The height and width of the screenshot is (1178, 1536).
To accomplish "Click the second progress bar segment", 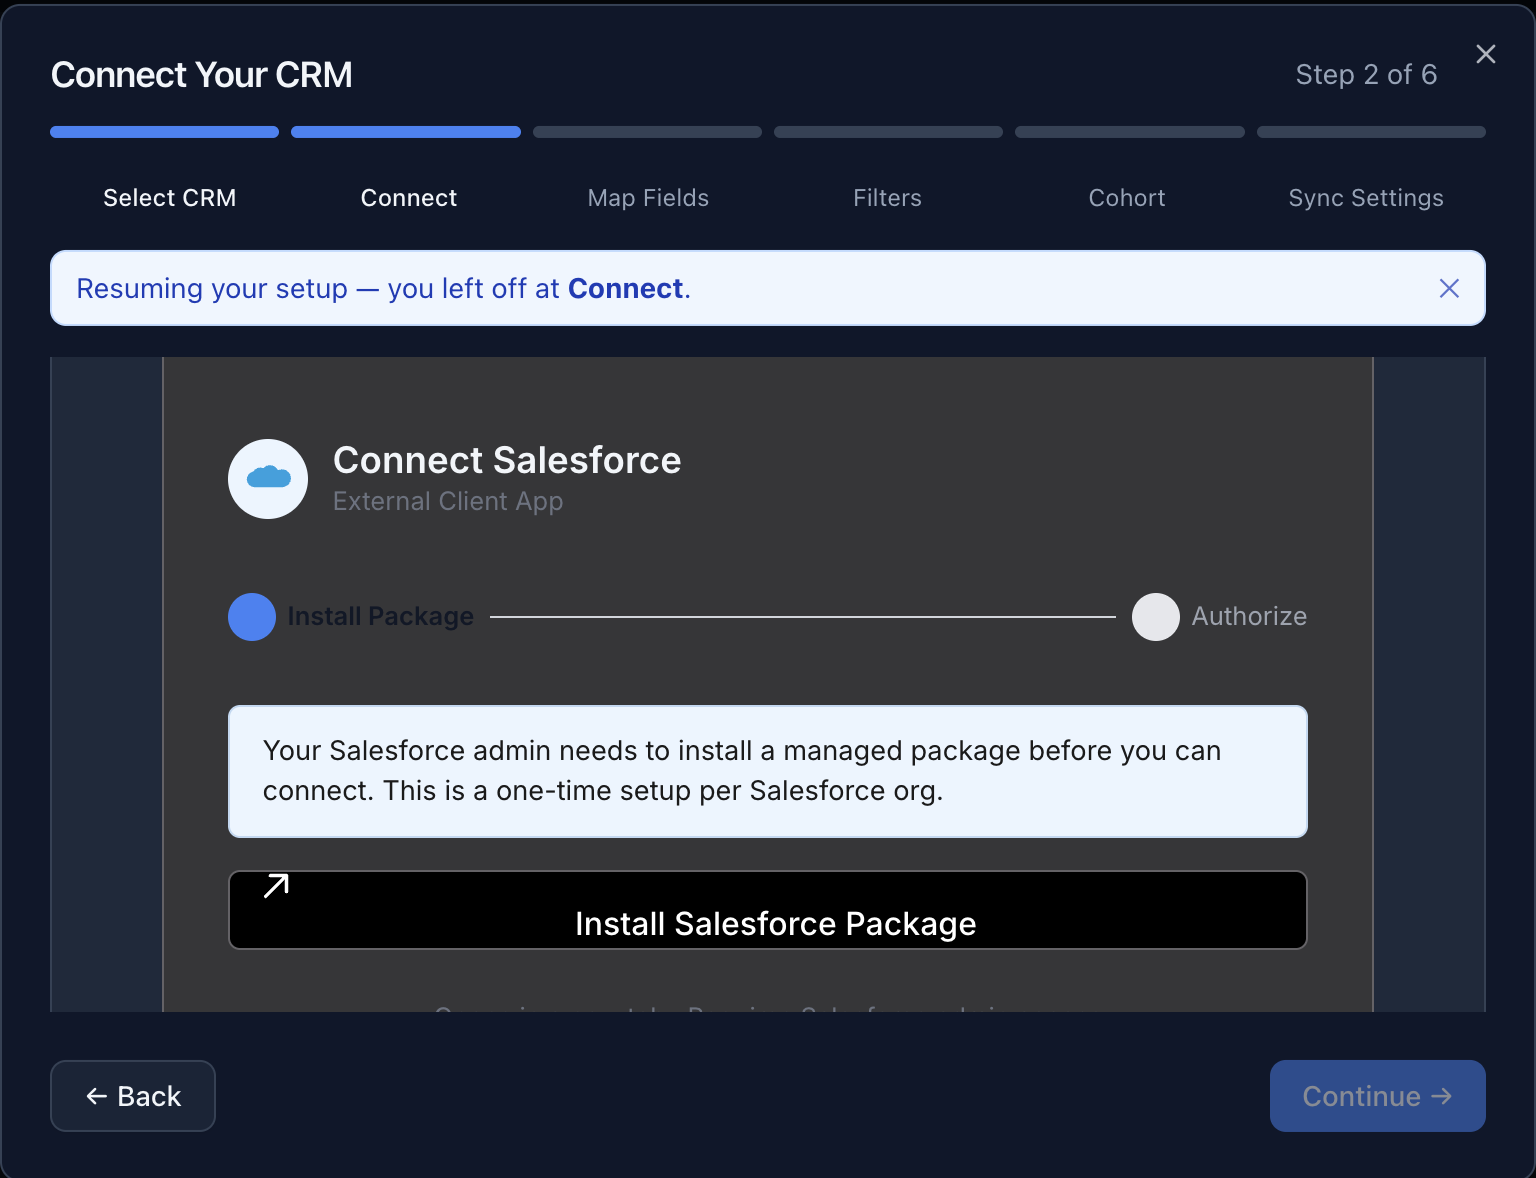I will [x=406, y=132].
